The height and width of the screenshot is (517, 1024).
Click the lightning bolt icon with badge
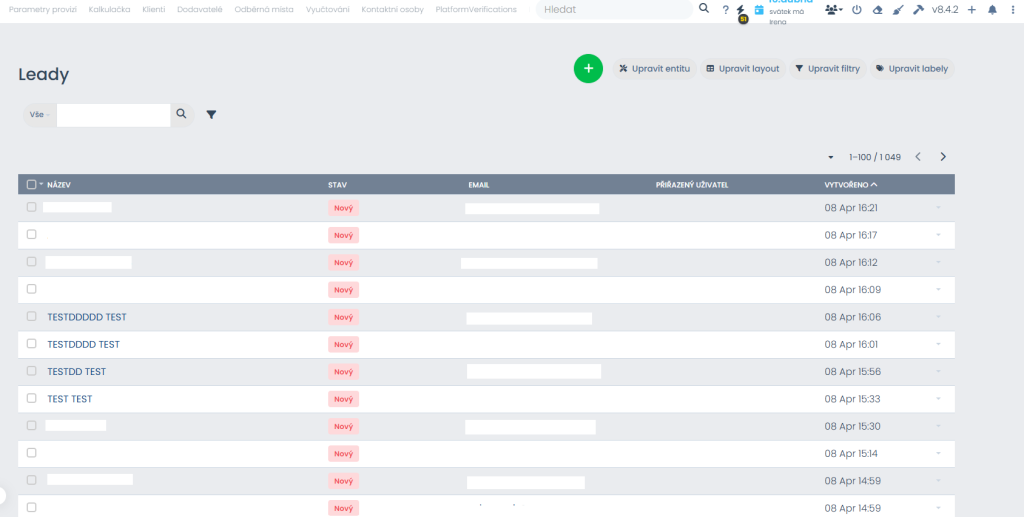[741, 10]
